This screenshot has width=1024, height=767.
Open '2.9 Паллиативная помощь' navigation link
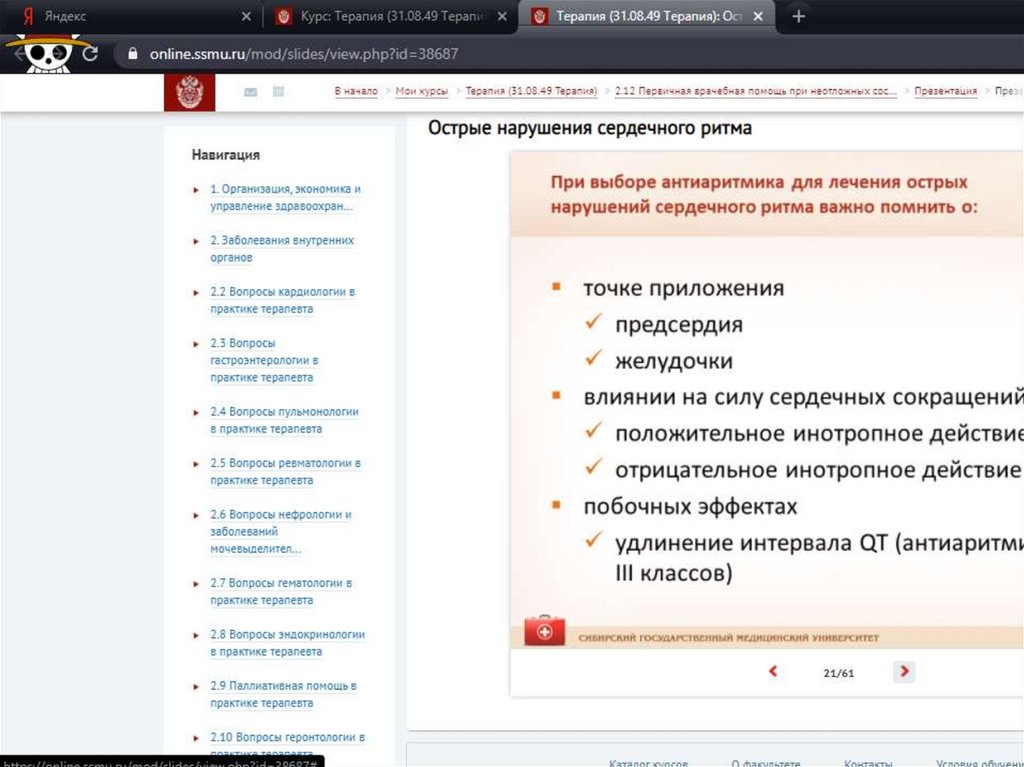click(283, 694)
